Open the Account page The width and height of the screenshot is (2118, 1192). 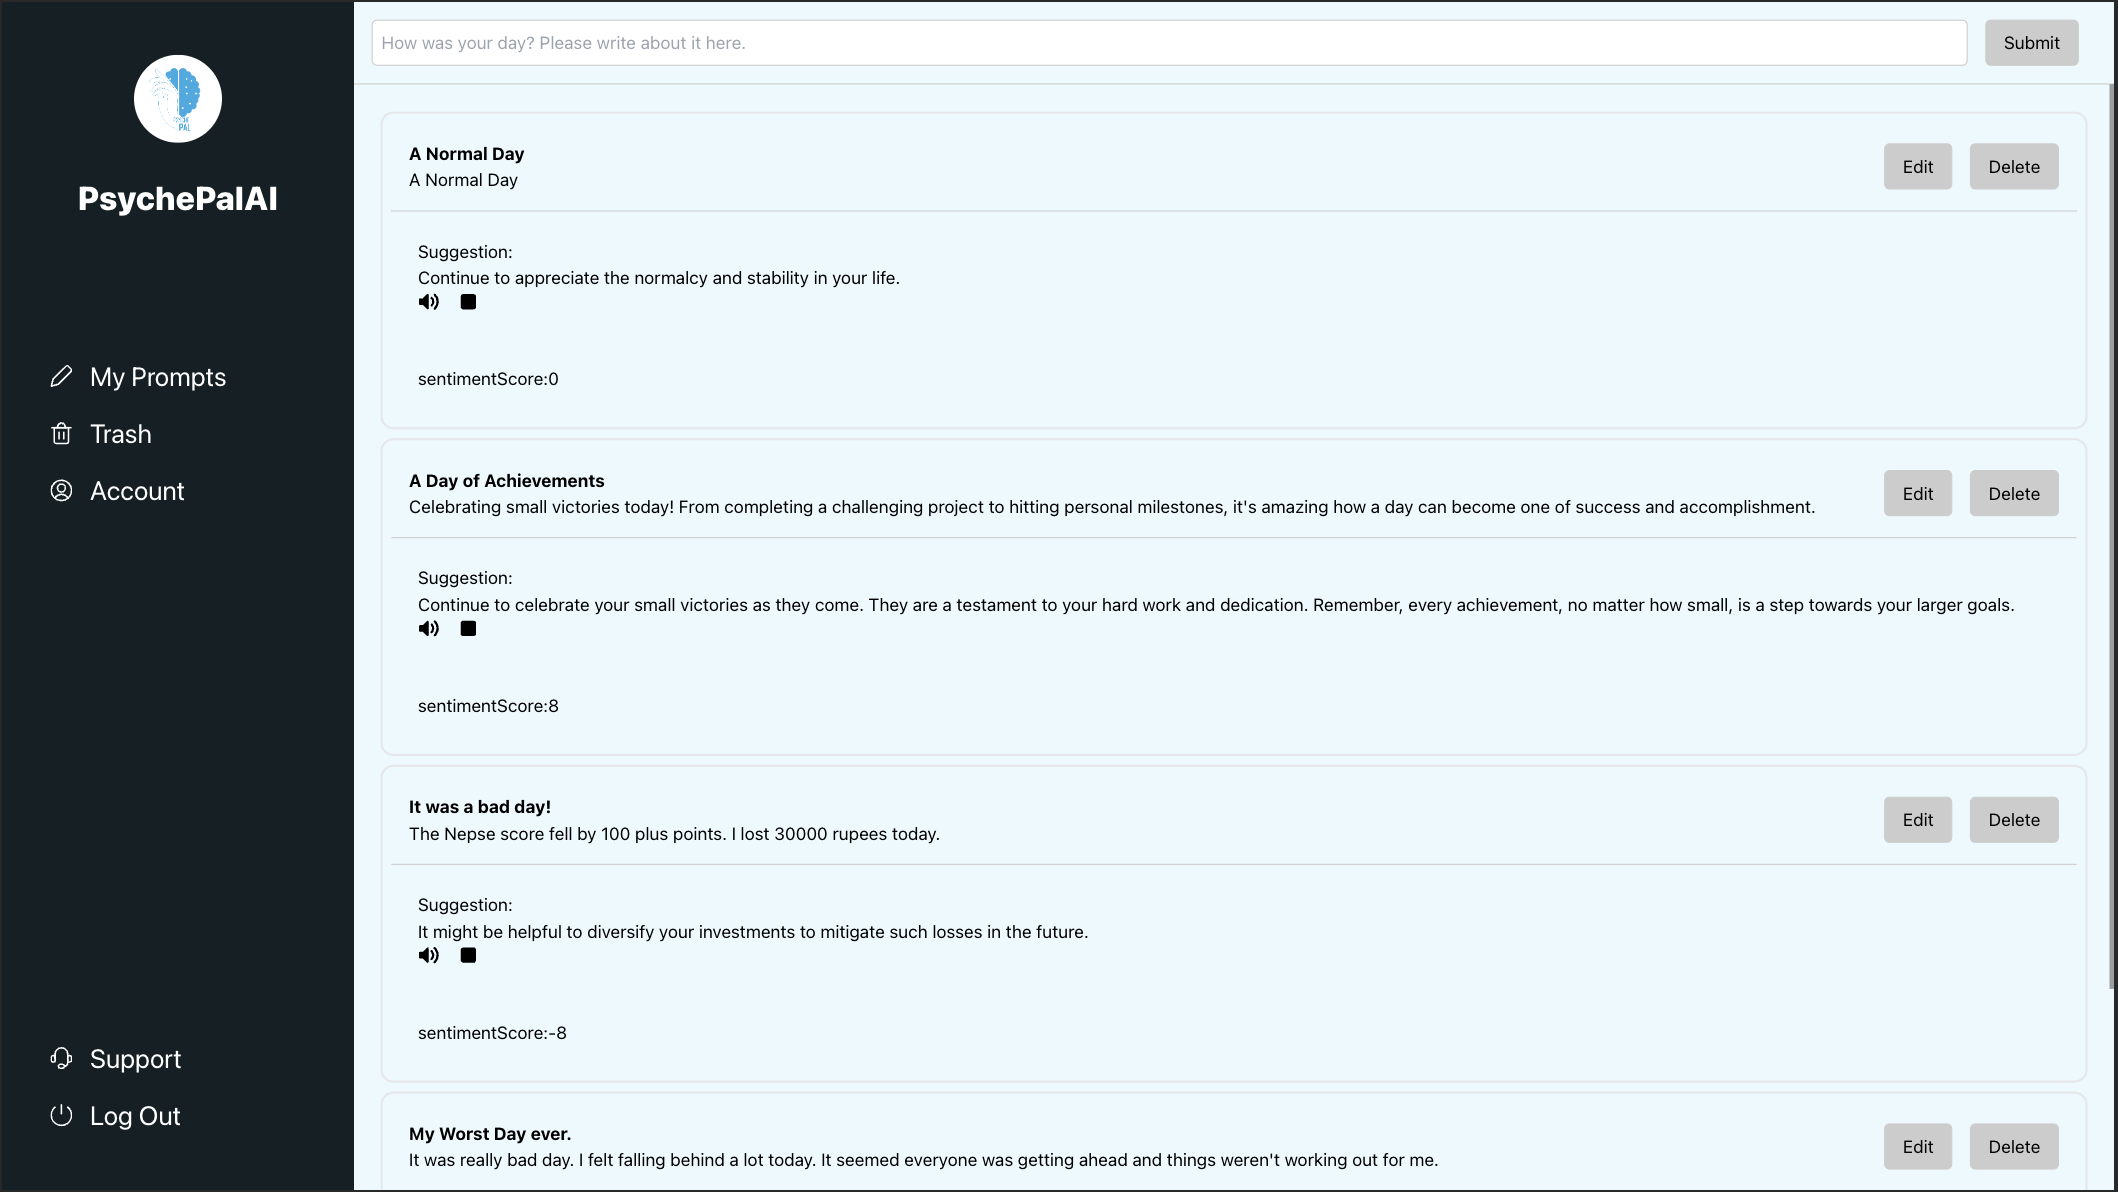click(137, 491)
